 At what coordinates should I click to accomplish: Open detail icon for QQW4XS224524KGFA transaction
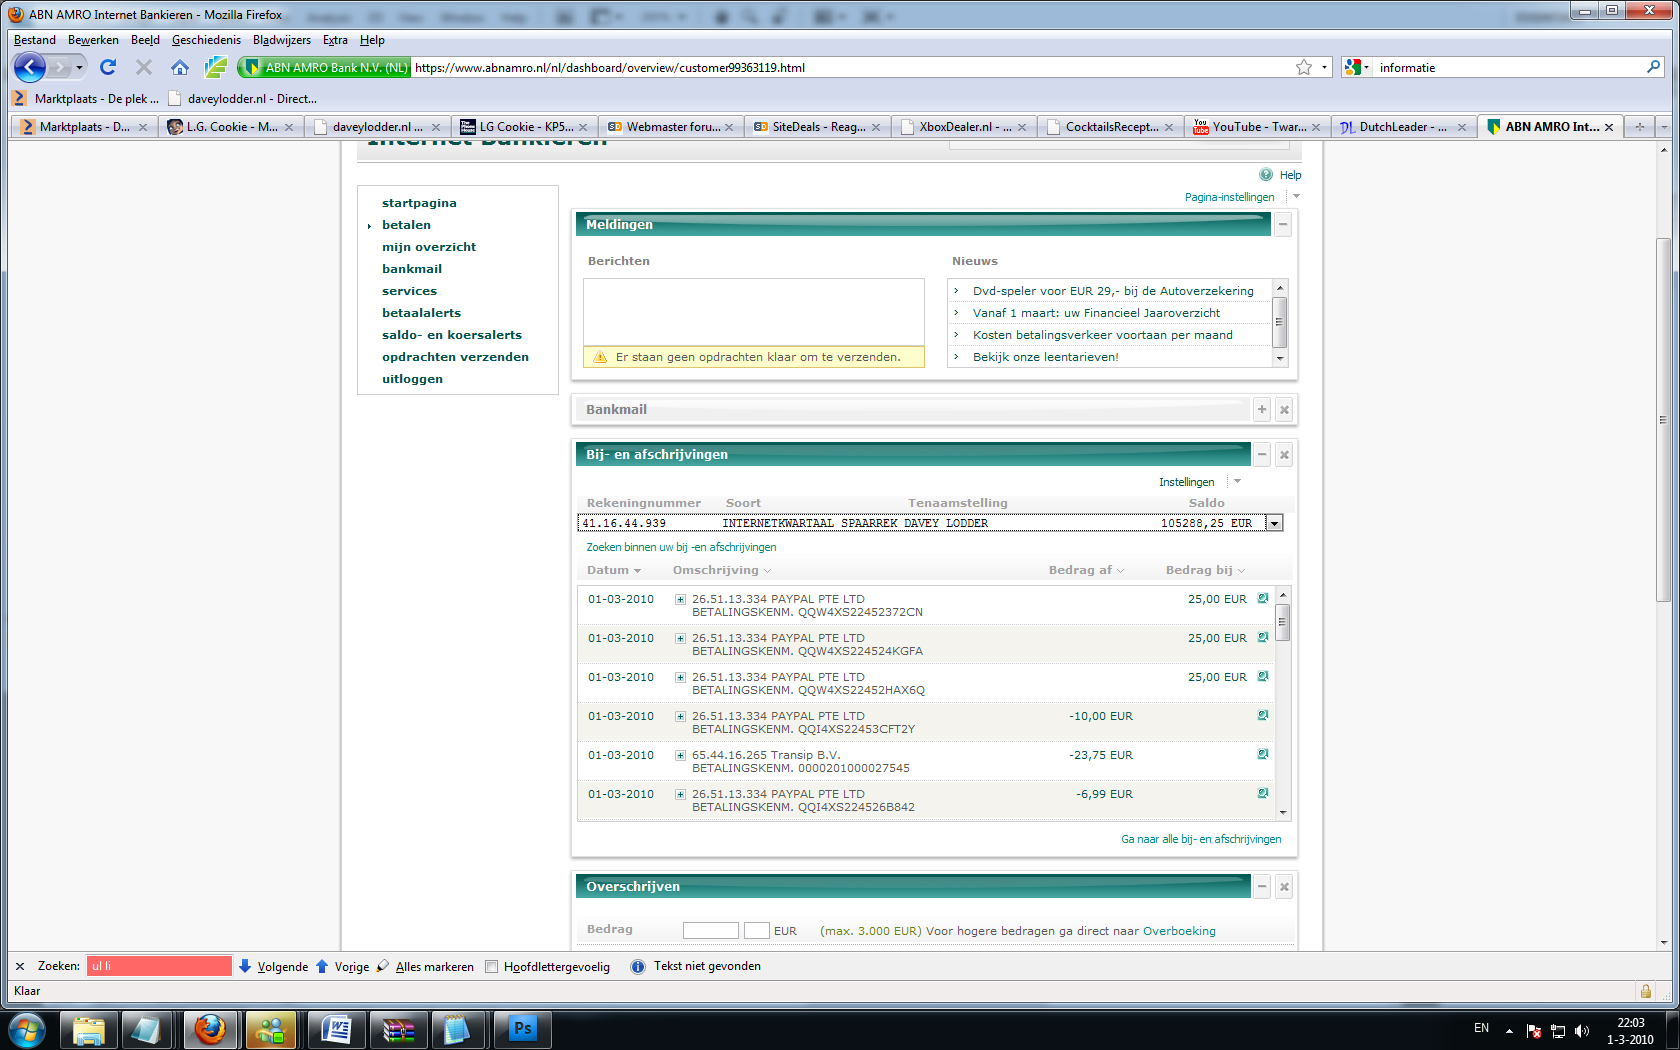pos(1263,637)
